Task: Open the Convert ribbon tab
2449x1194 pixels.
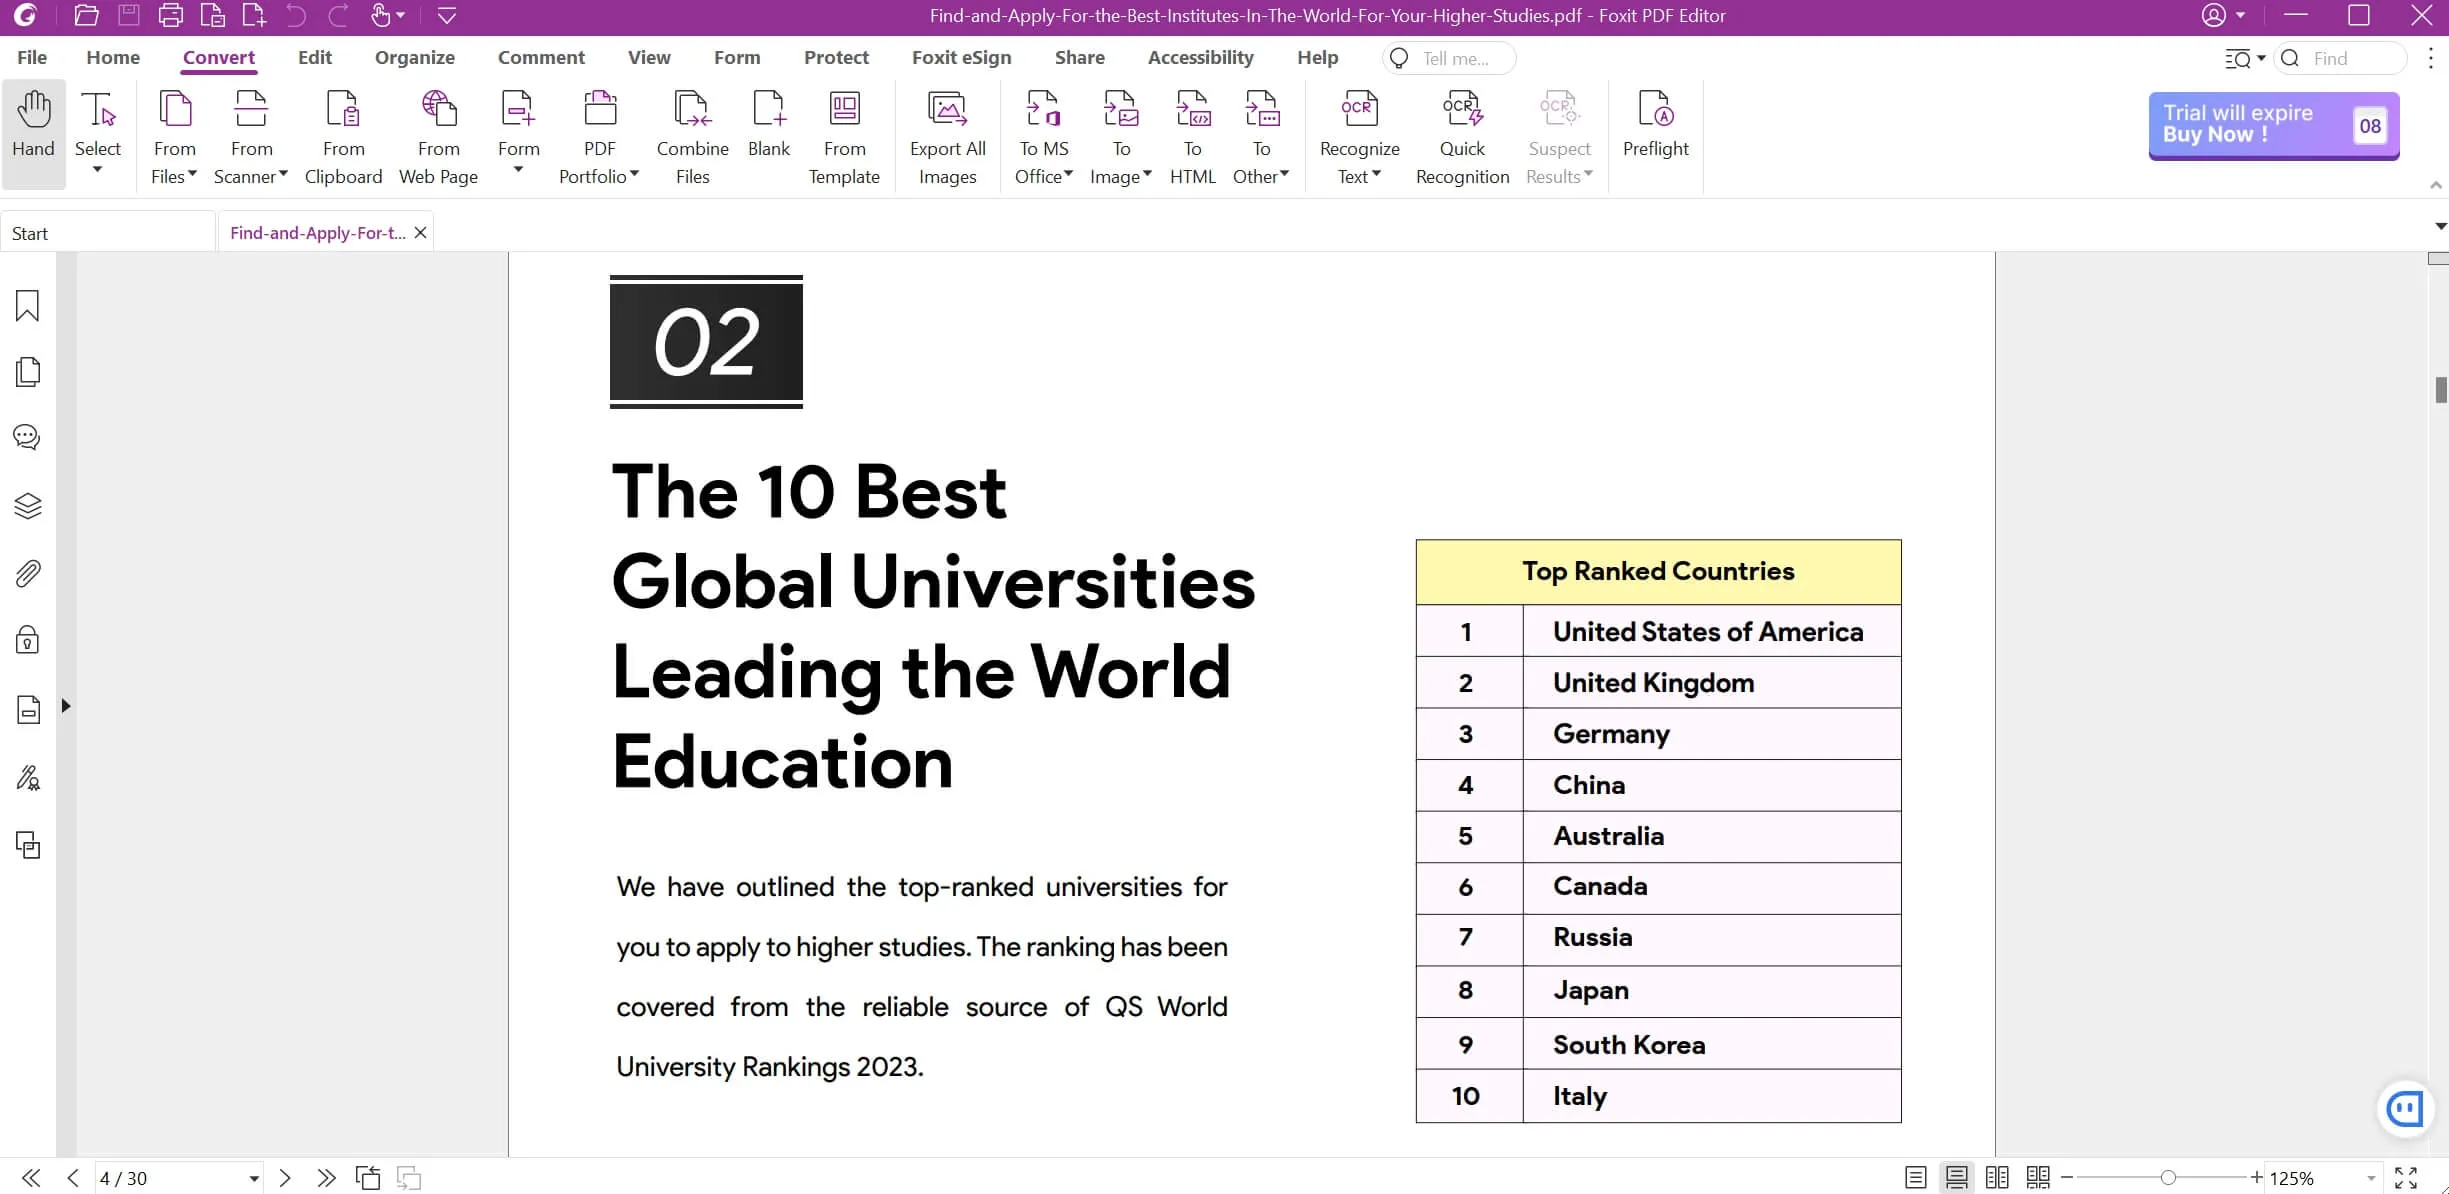Action: 217,58
